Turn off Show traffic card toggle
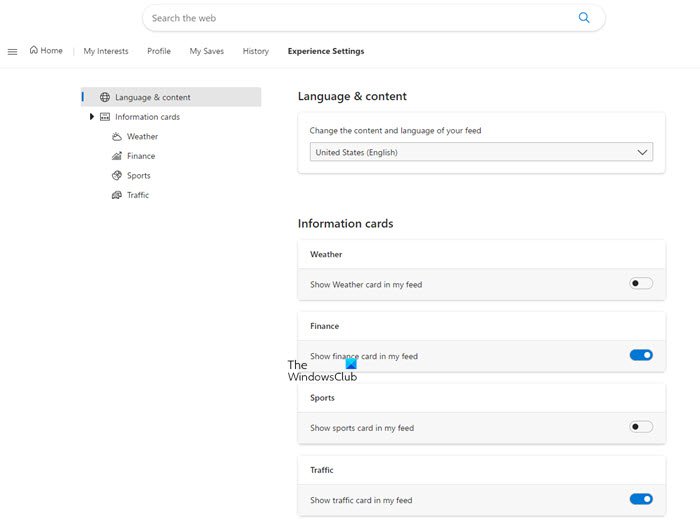 [641, 499]
